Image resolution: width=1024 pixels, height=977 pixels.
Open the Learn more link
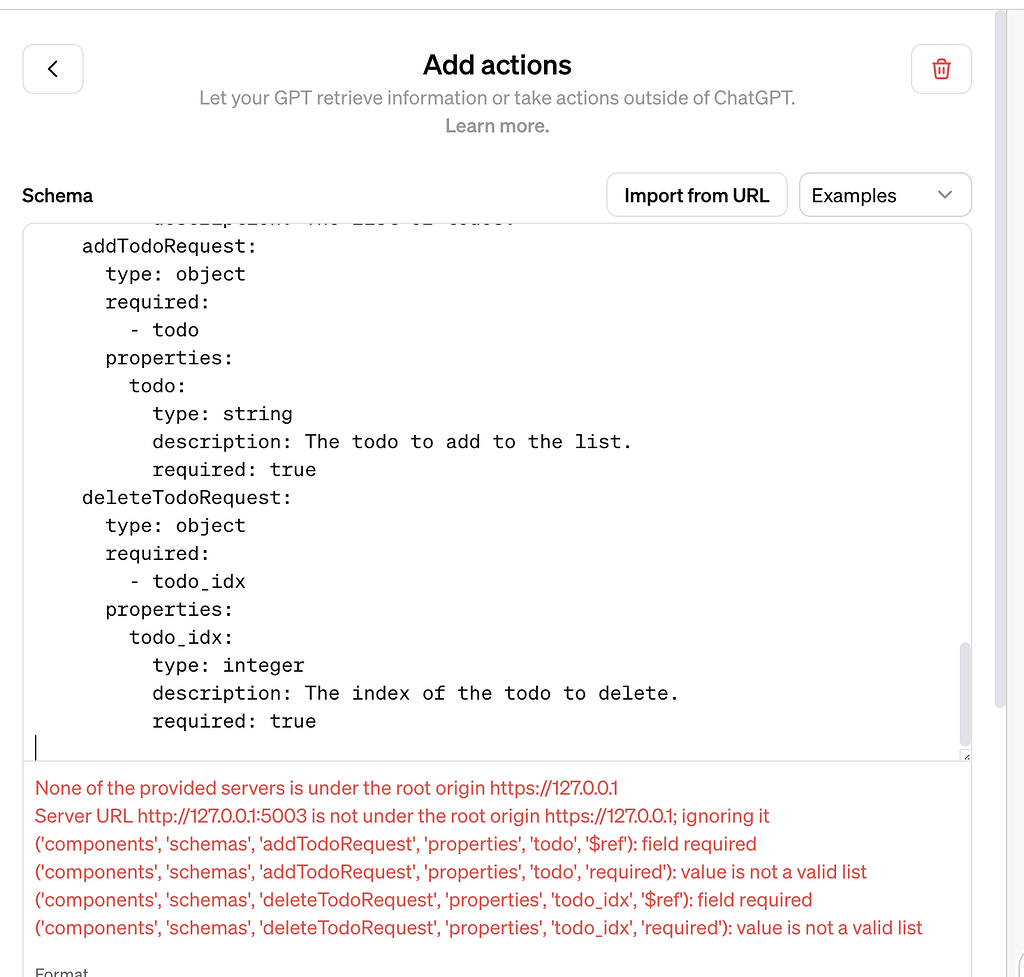[496, 125]
